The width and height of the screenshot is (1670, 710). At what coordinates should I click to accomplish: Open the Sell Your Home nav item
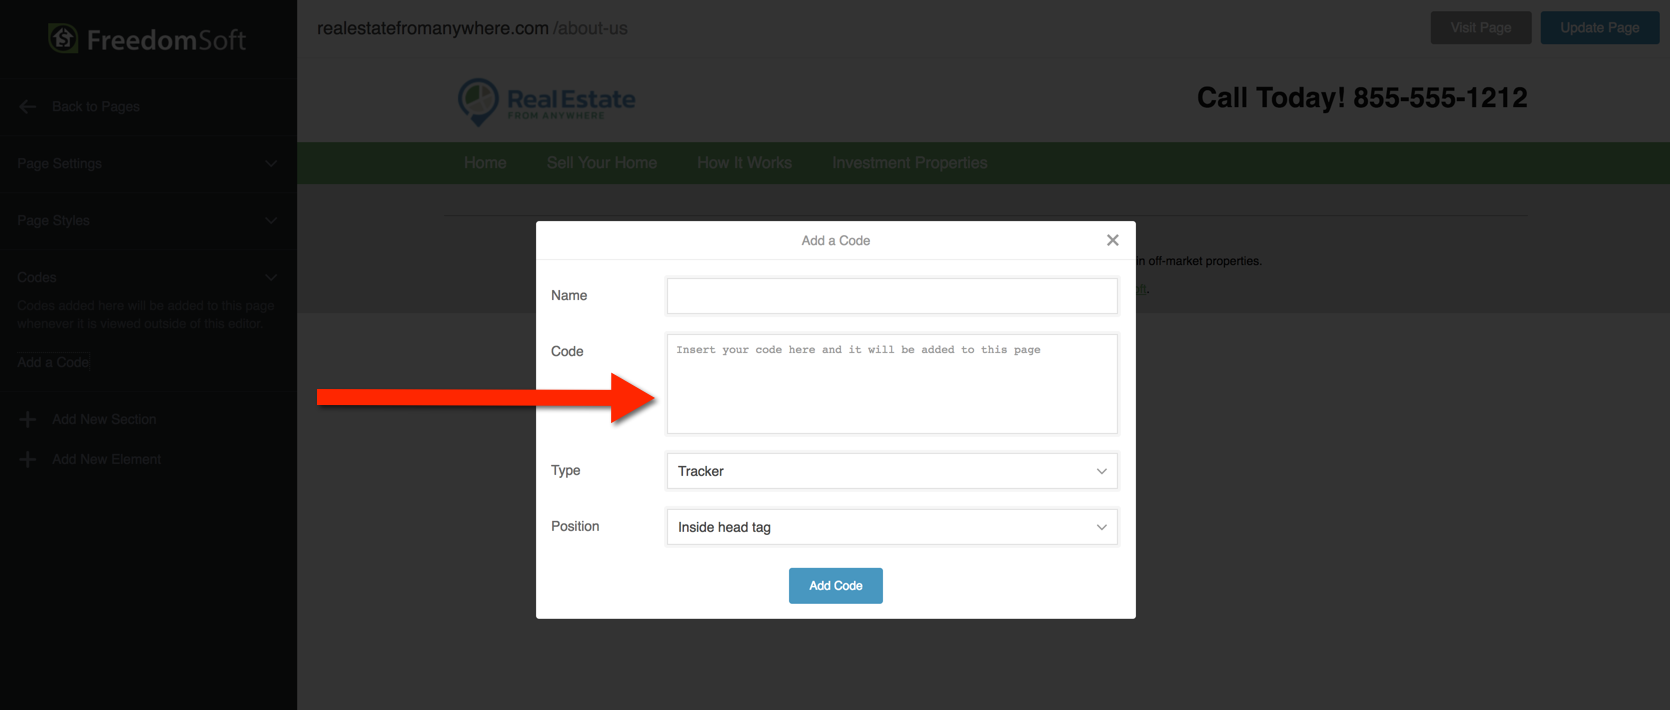pos(602,163)
